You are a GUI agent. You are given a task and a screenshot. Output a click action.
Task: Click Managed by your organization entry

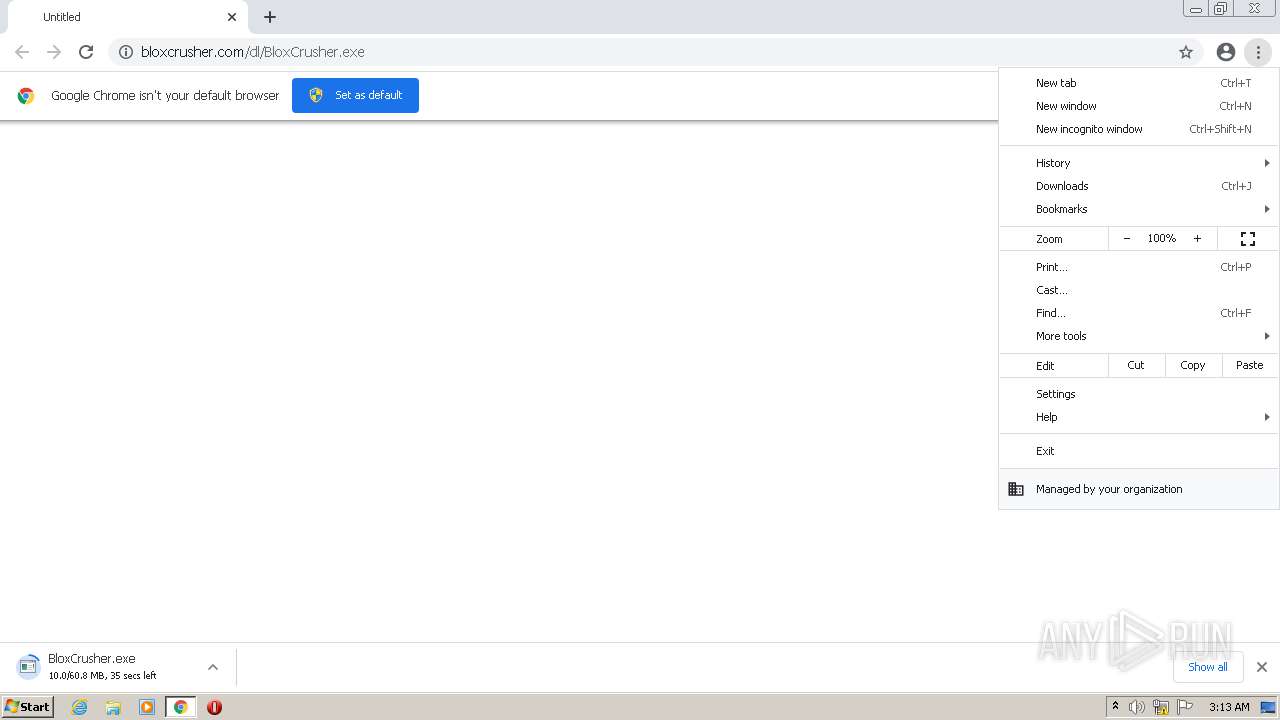pyautogui.click(x=1139, y=489)
